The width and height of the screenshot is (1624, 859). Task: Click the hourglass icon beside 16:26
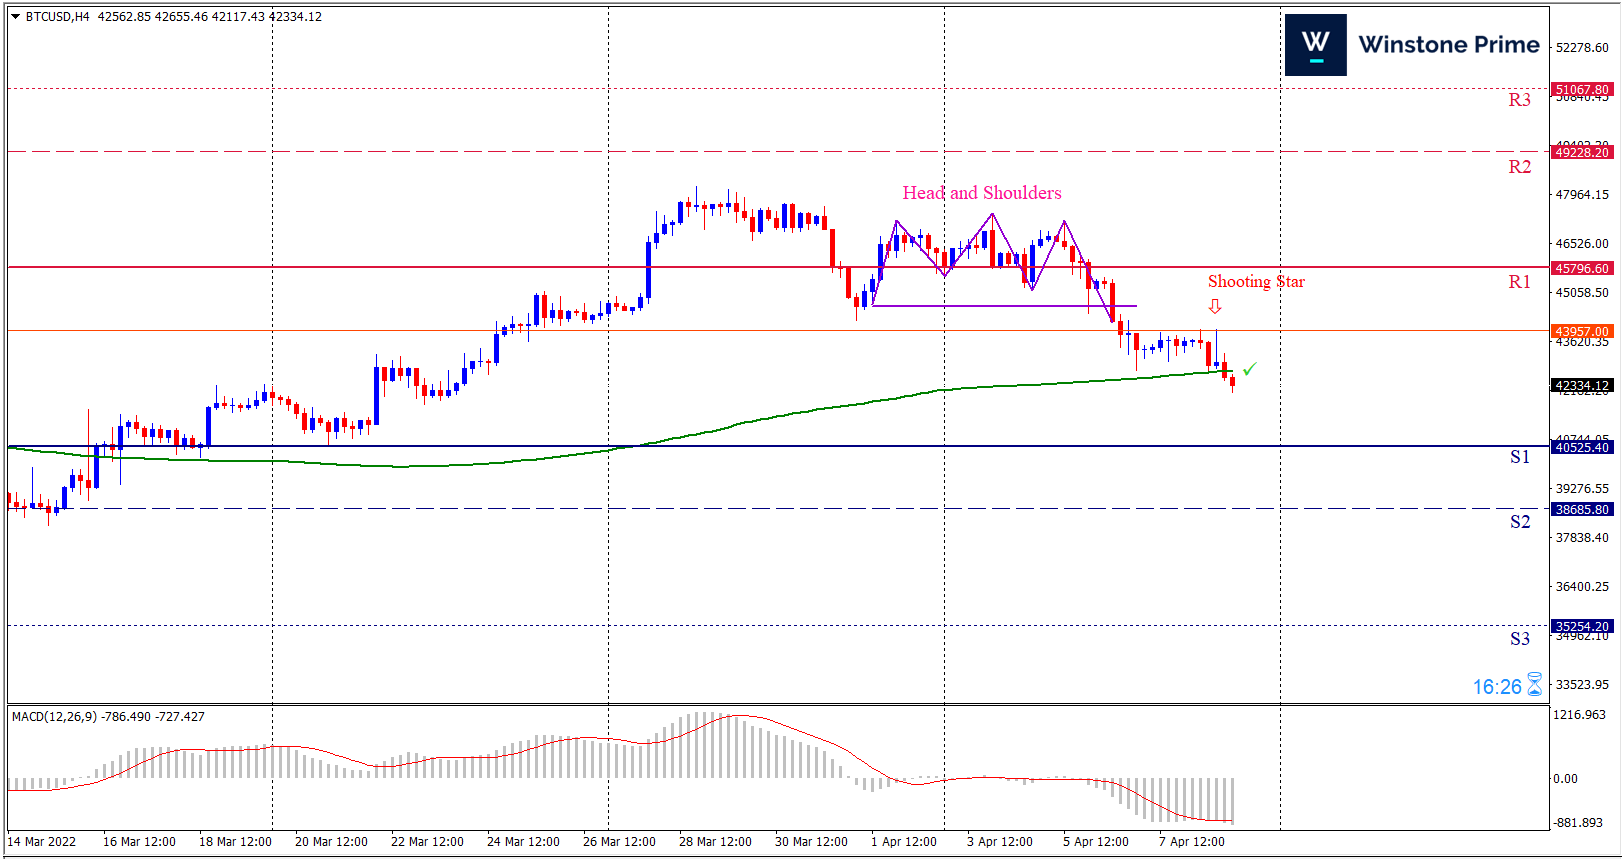(1534, 685)
